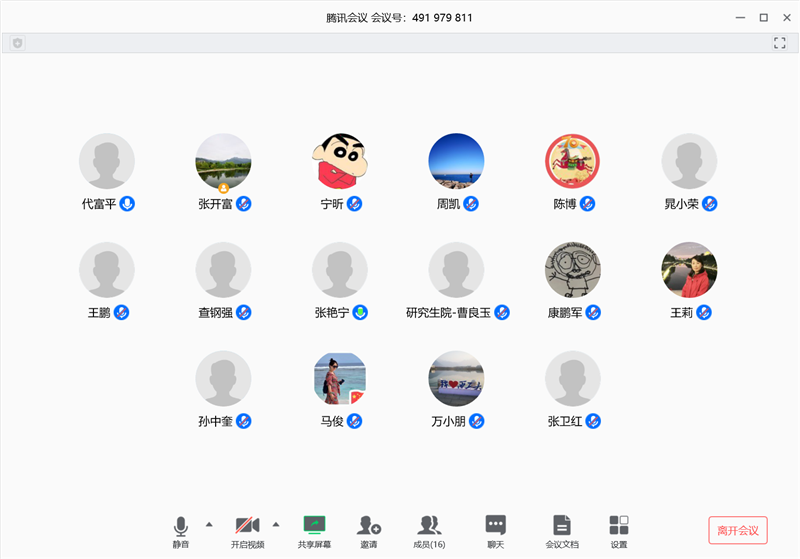Click the name label 晁小荣
This screenshot has height=559, width=800.
[x=681, y=204]
